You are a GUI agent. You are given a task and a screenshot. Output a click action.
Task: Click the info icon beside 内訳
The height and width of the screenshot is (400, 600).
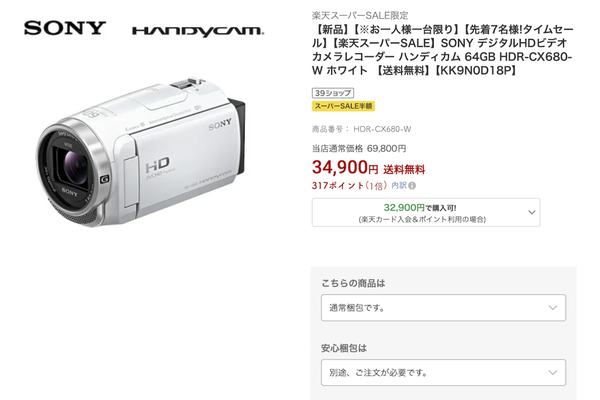tap(412, 186)
